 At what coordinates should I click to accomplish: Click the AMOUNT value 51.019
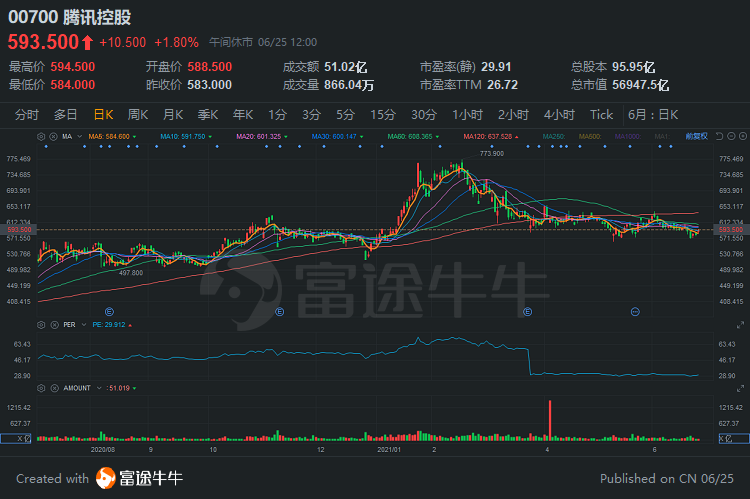[119, 388]
